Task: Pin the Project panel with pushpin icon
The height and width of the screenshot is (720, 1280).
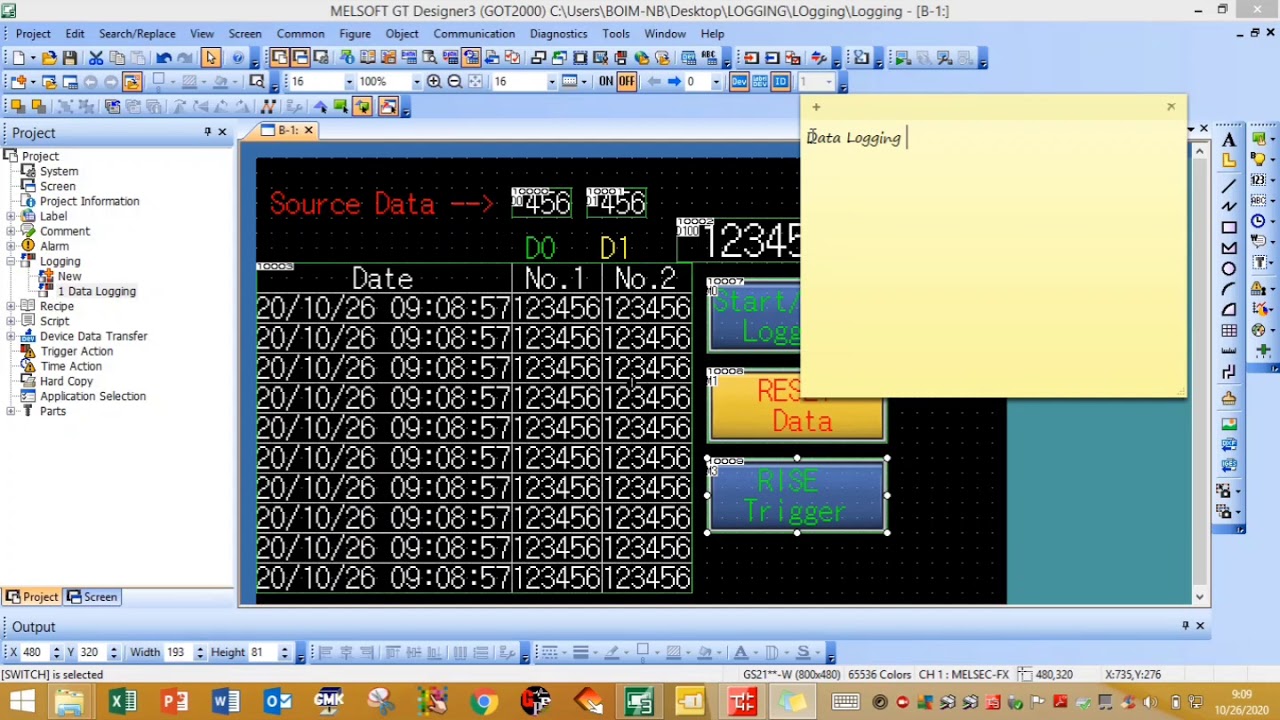Action: [208, 132]
